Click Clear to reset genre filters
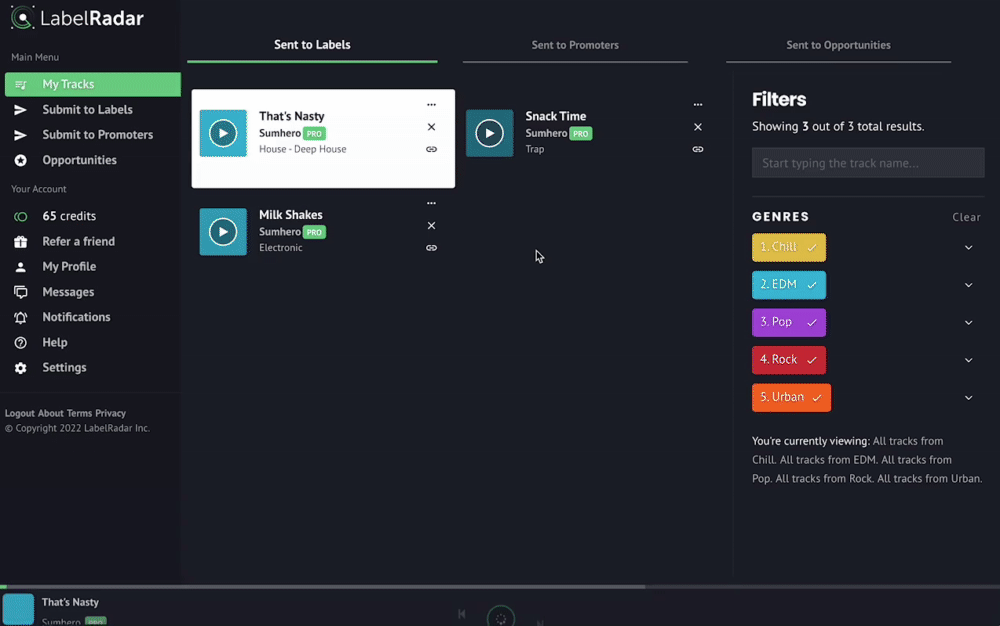Image resolution: width=1000 pixels, height=626 pixels. point(966,217)
